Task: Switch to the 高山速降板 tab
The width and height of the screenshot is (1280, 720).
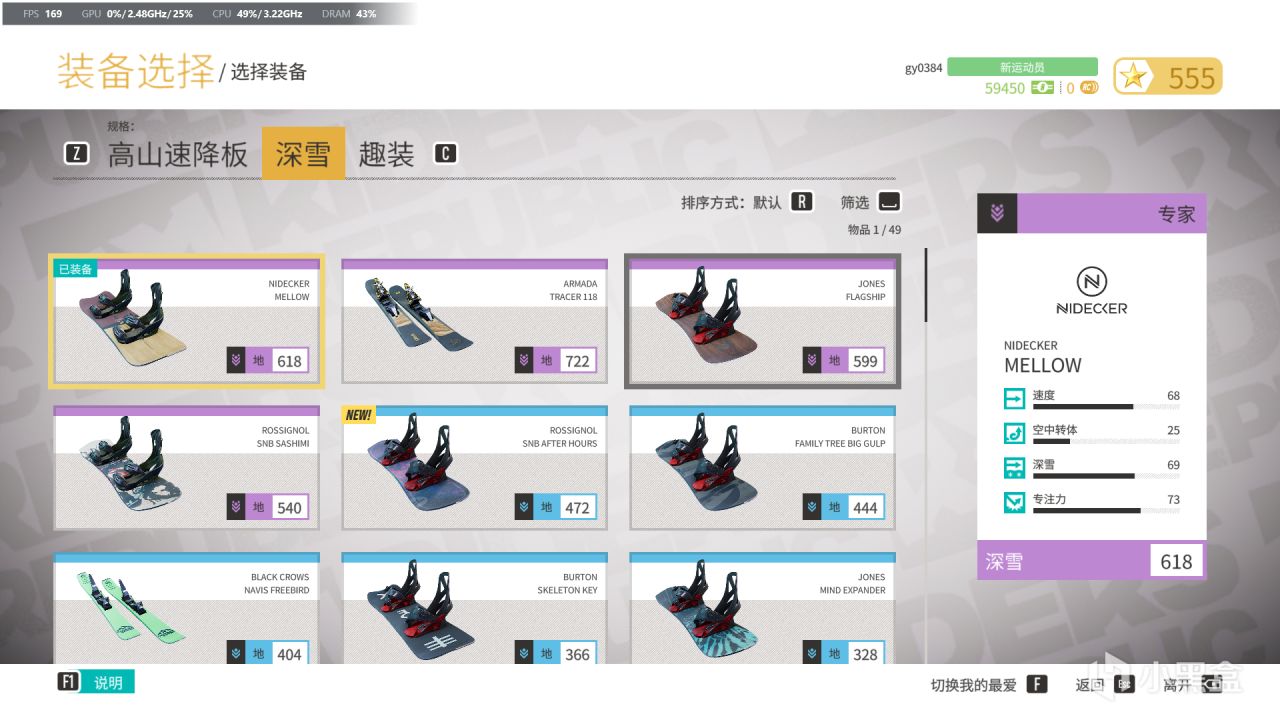Action: tap(178, 154)
